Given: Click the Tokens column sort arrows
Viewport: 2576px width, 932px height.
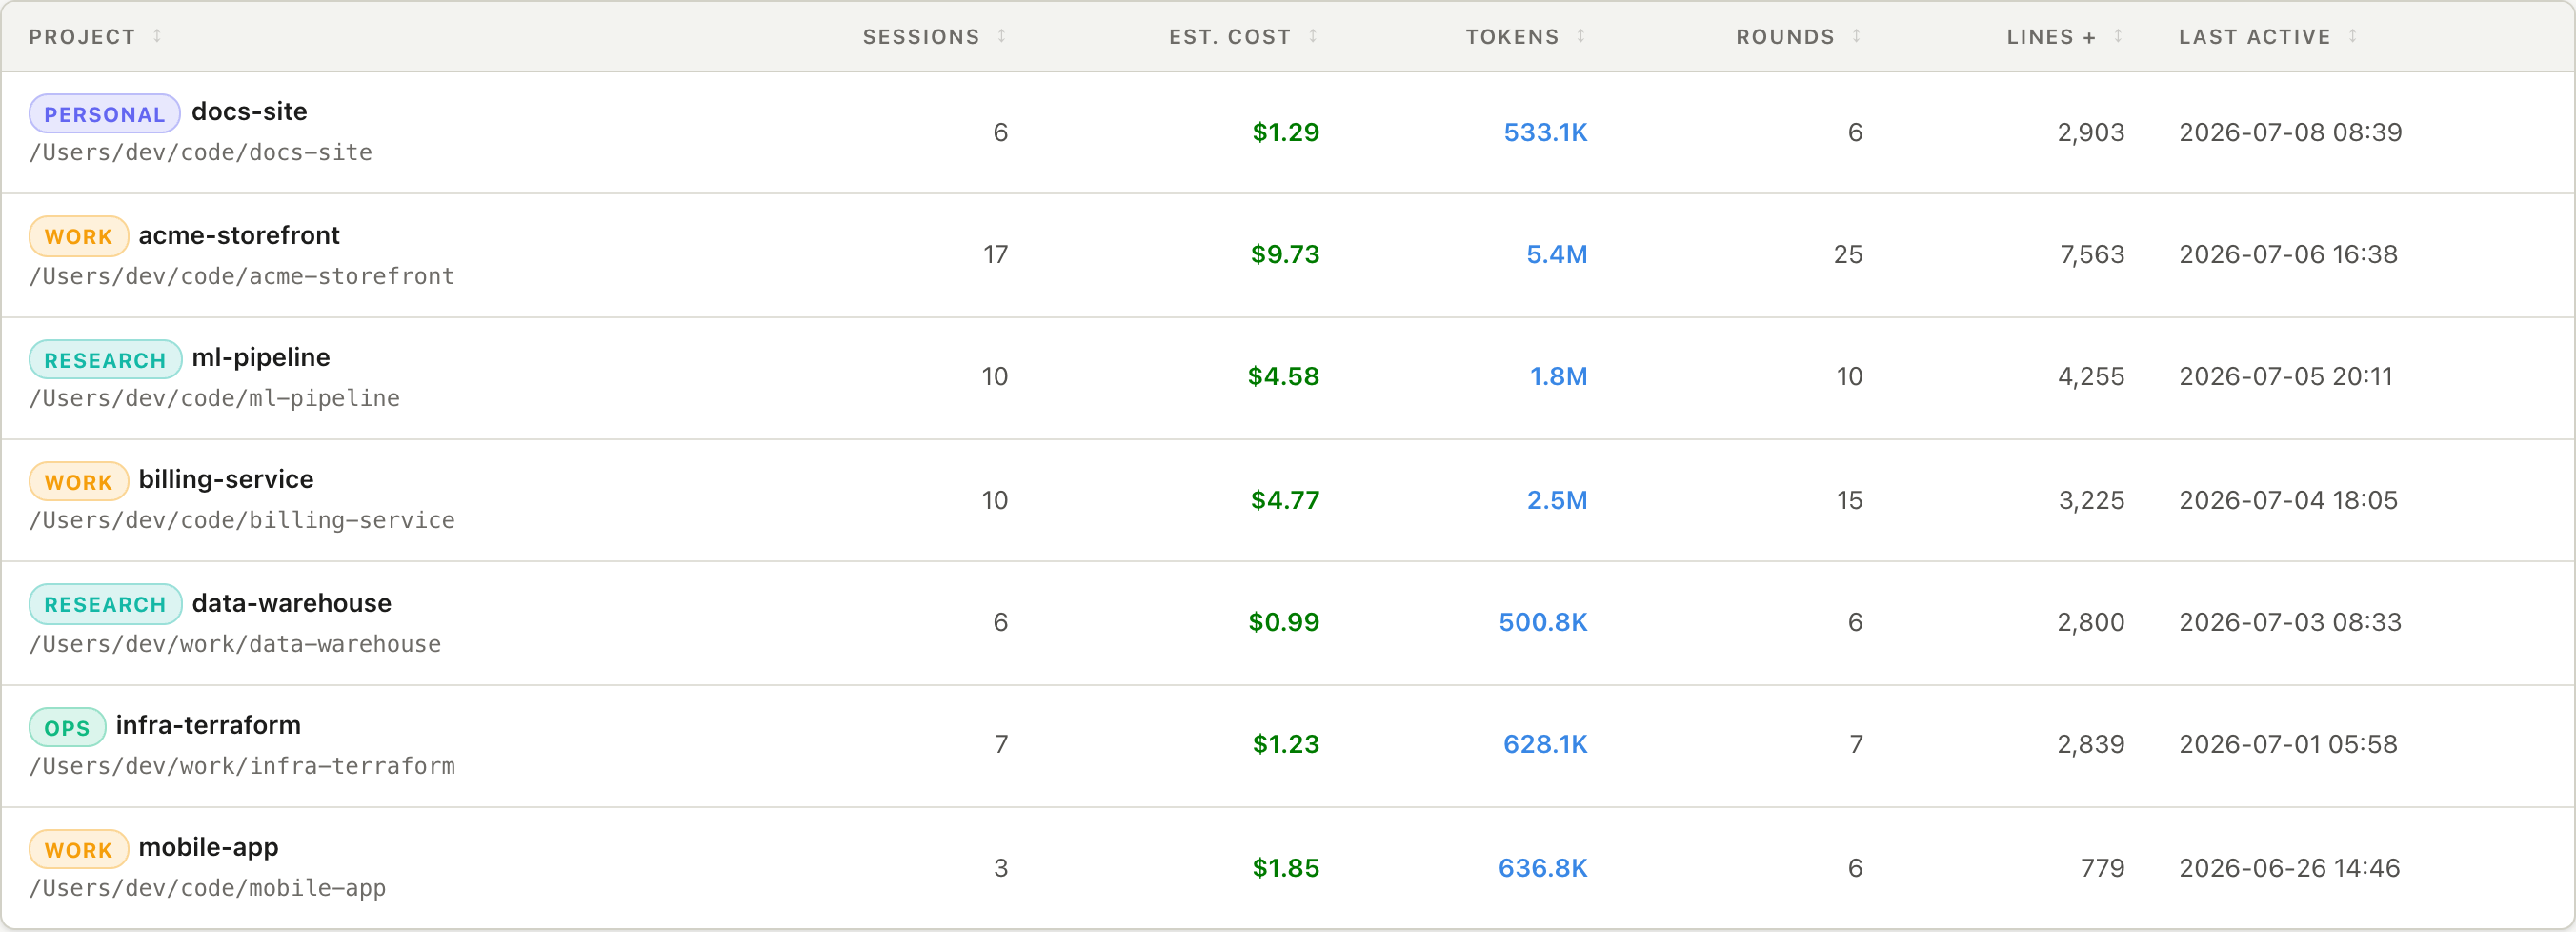Looking at the screenshot, I should pos(1581,36).
